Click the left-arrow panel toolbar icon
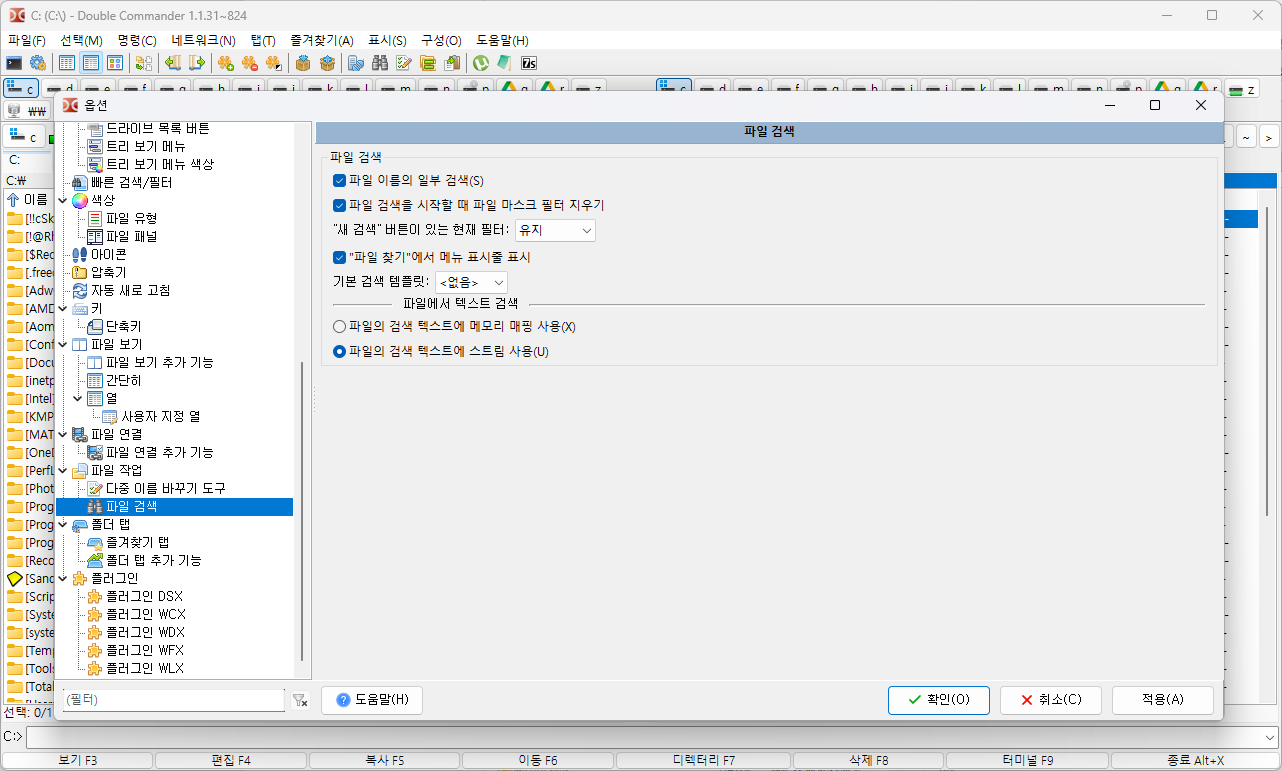Image resolution: width=1282 pixels, height=771 pixels. pos(173,63)
